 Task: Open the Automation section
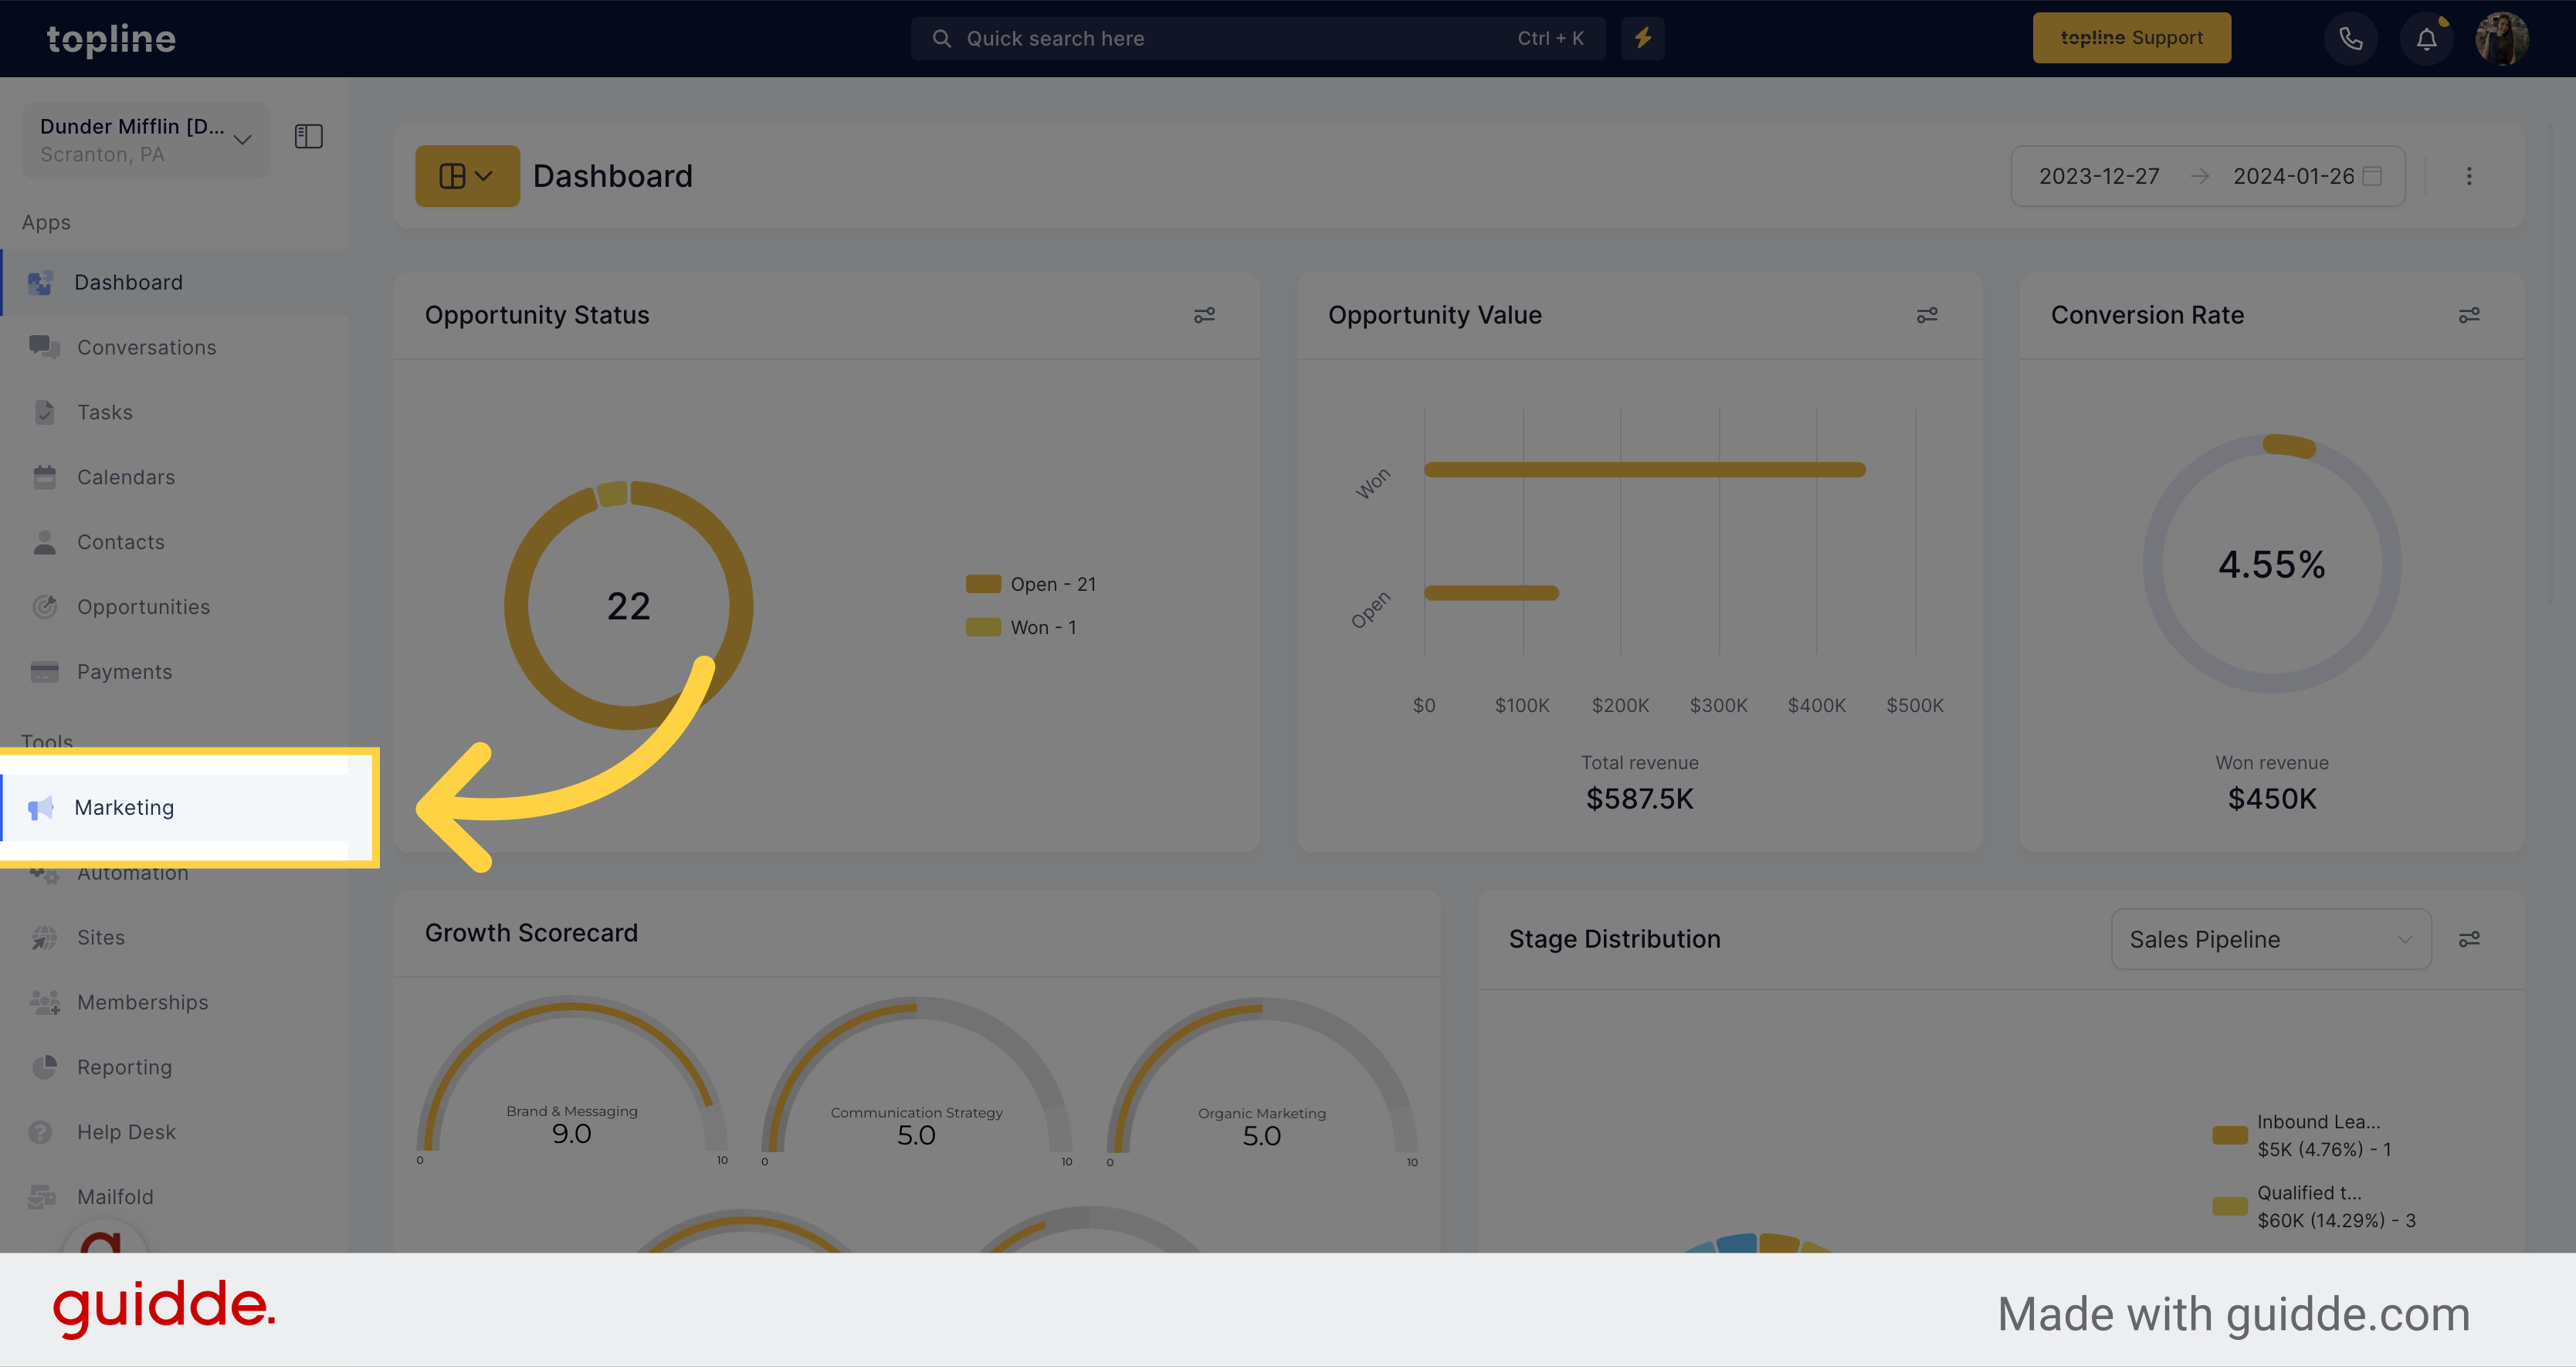click(x=133, y=871)
